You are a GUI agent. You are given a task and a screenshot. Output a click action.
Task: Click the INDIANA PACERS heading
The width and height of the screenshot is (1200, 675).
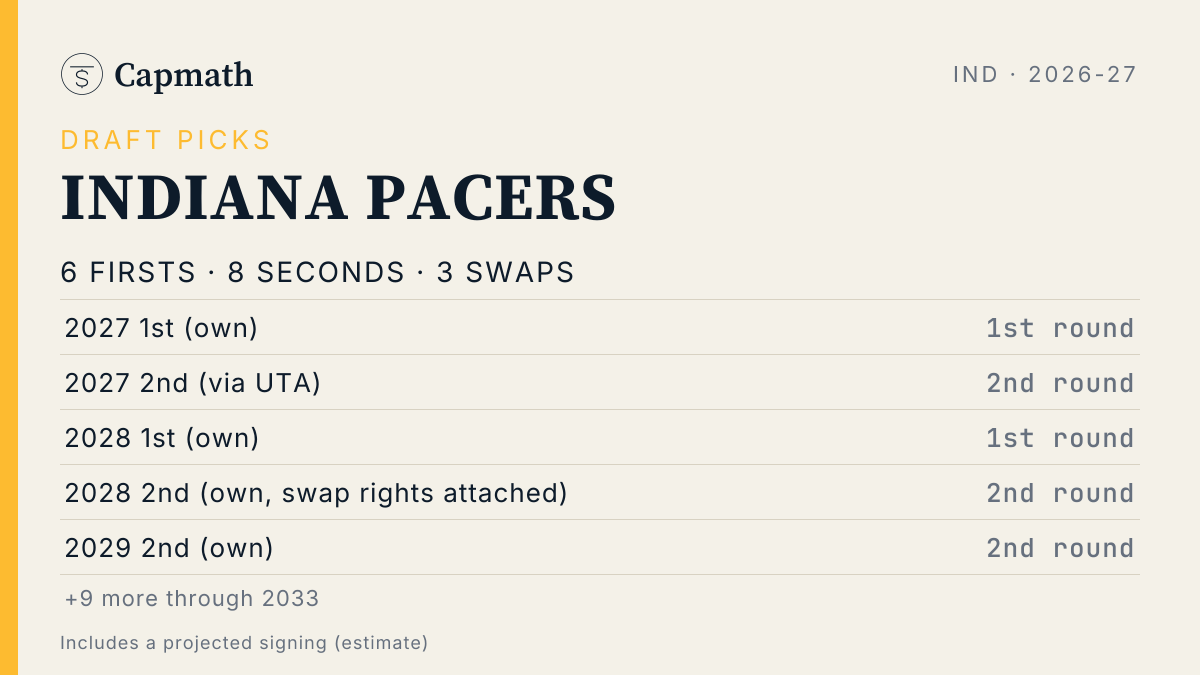(x=338, y=198)
